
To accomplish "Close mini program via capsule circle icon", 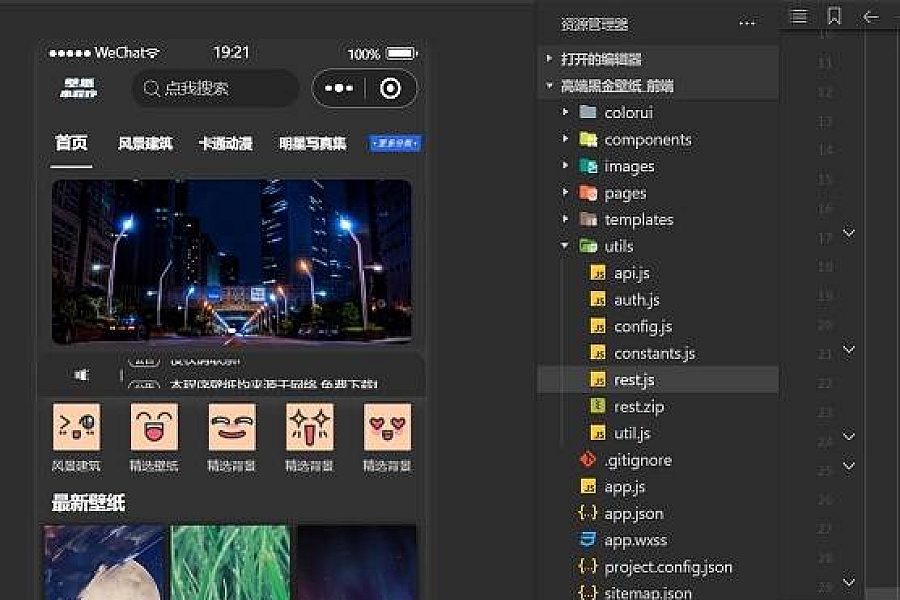I will (x=390, y=88).
